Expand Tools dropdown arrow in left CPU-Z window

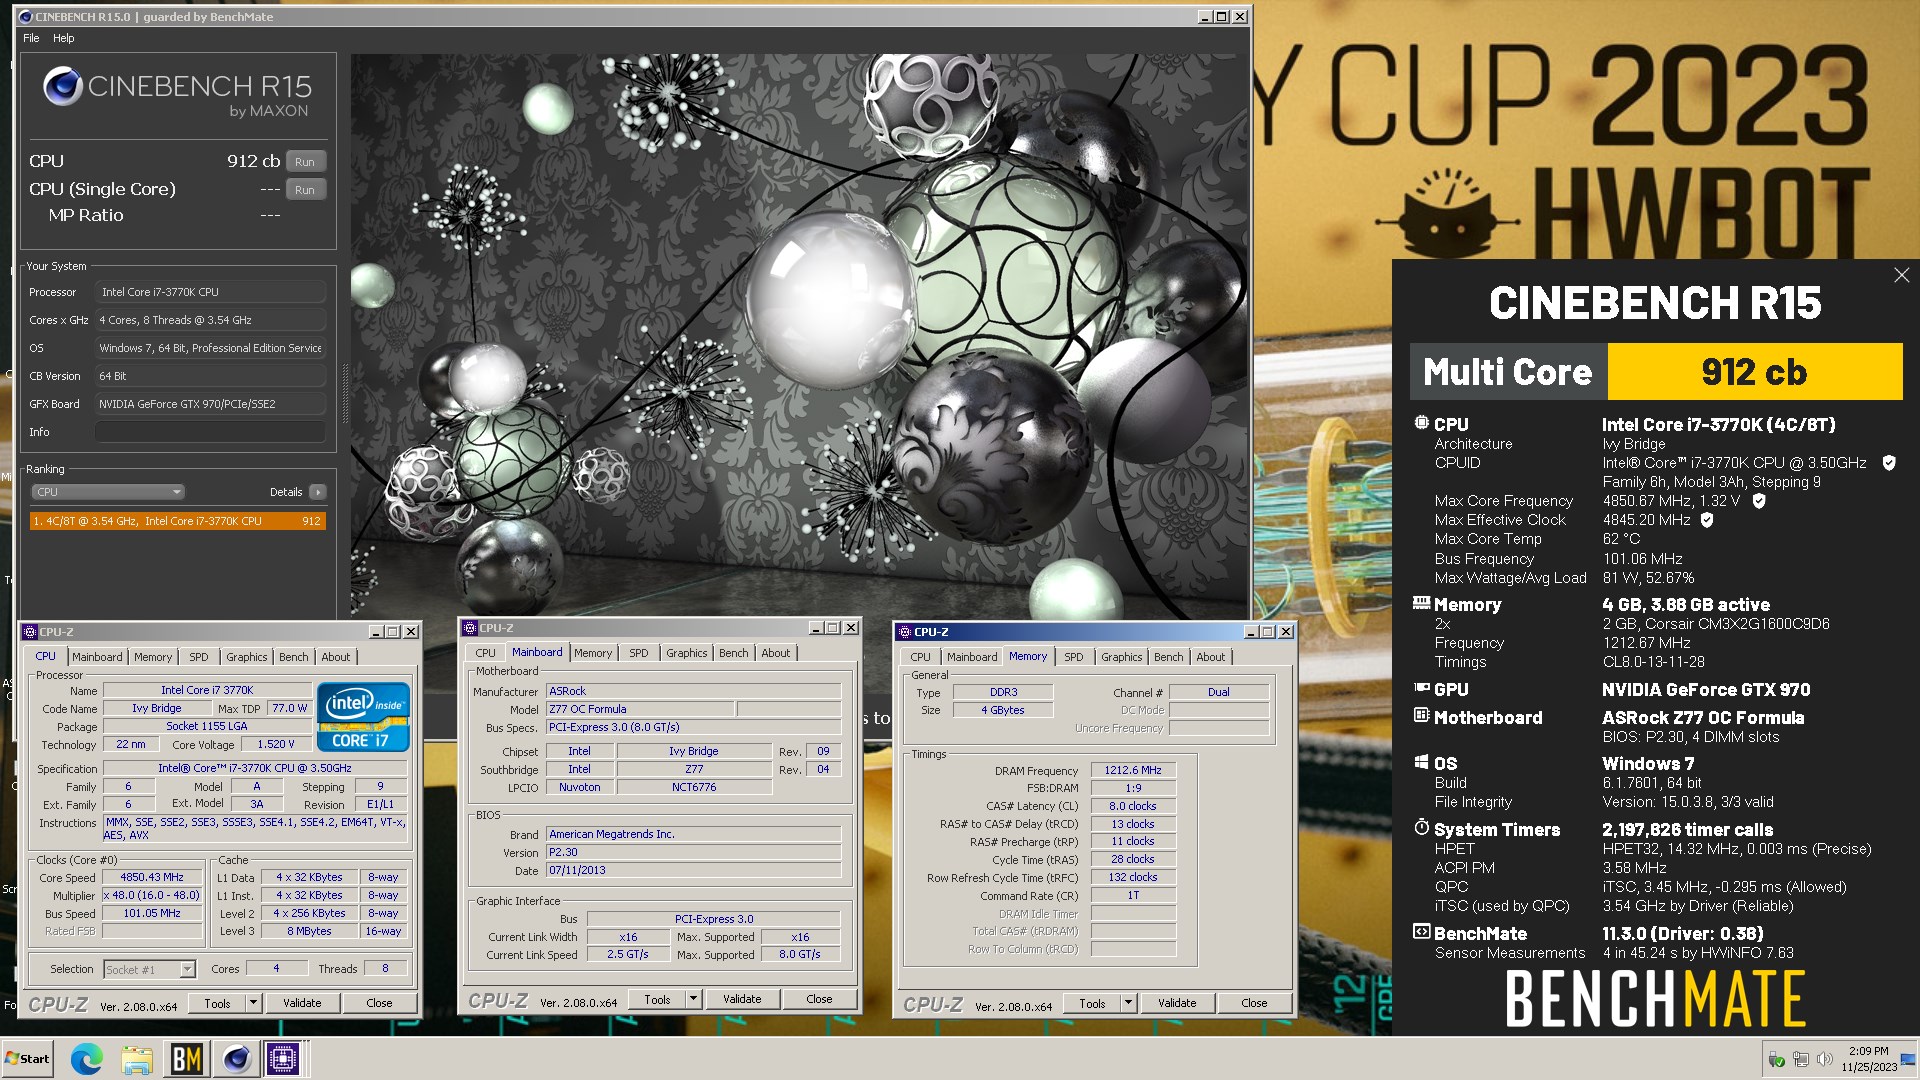[x=253, y=1003]
